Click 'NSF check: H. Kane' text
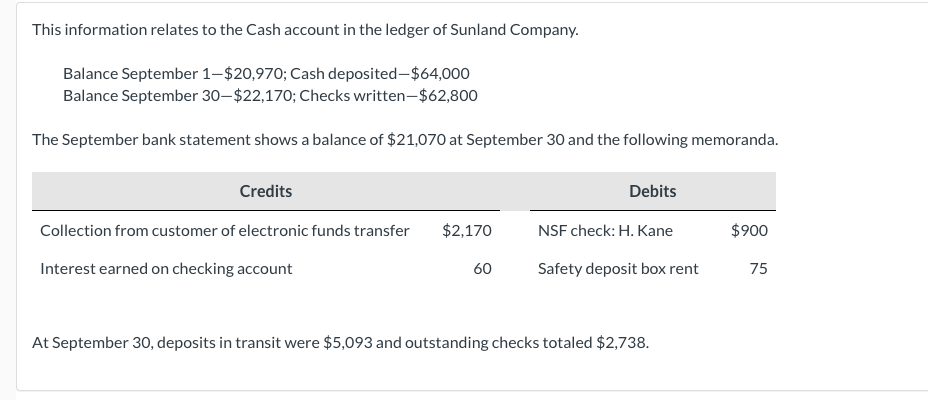 point(605,231)
